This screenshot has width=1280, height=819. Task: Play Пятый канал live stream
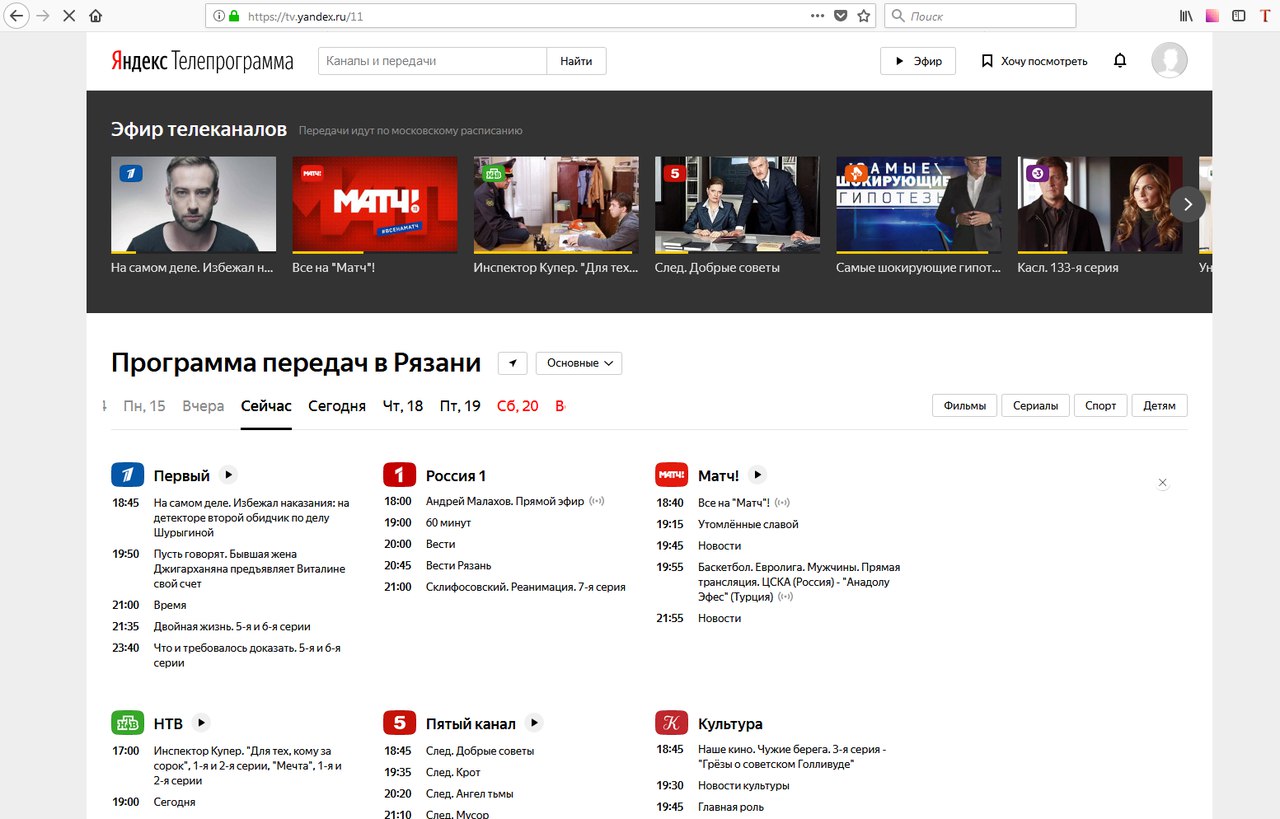[534, 722]
